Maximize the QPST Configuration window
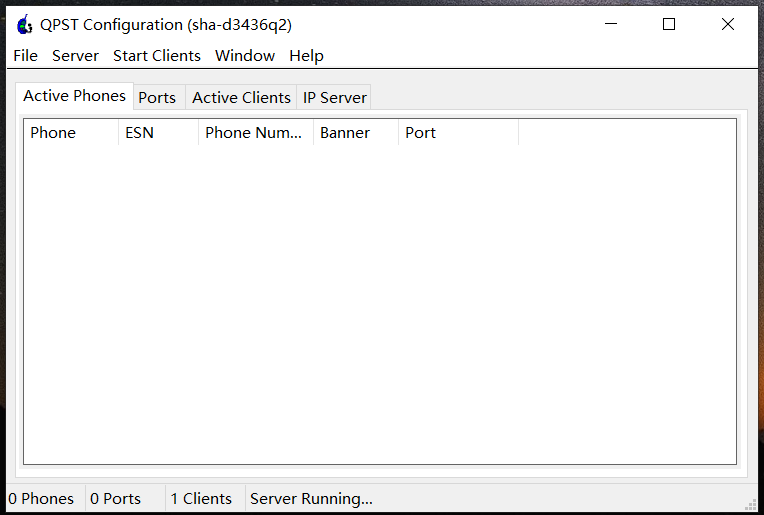This screenshot has width=764, height=515. pos(669,24)
